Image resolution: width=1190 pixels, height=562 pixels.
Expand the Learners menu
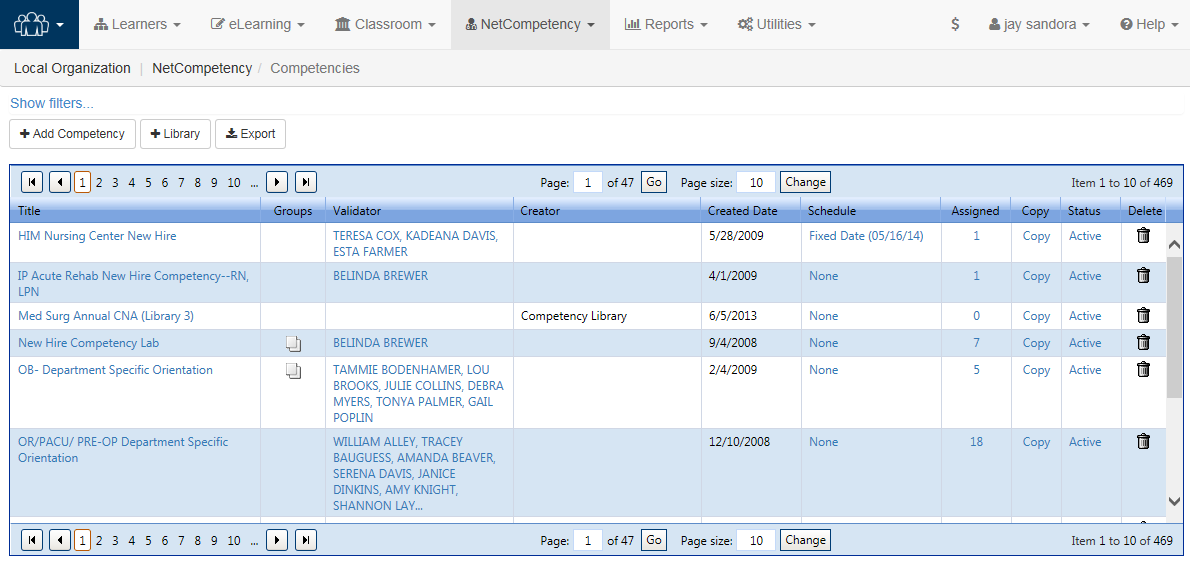tap(138, 24)
